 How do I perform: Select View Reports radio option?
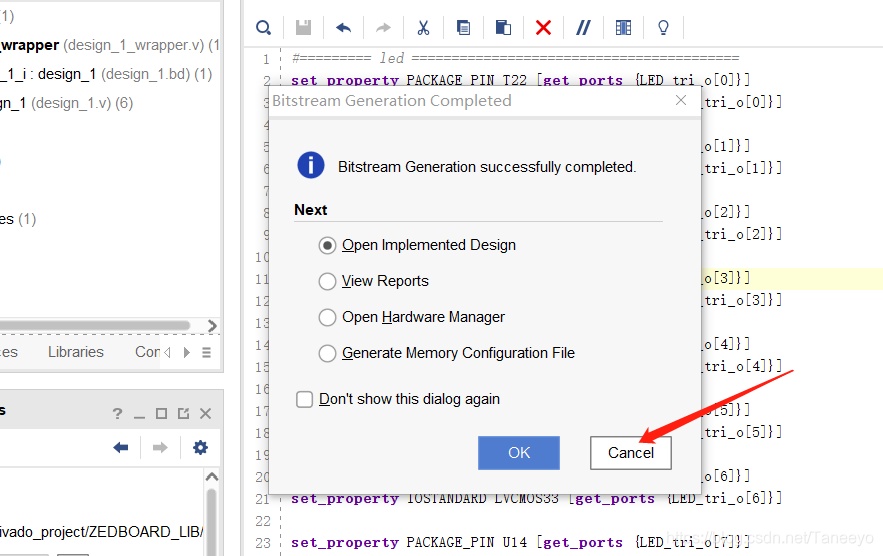[x=327, y=281]
